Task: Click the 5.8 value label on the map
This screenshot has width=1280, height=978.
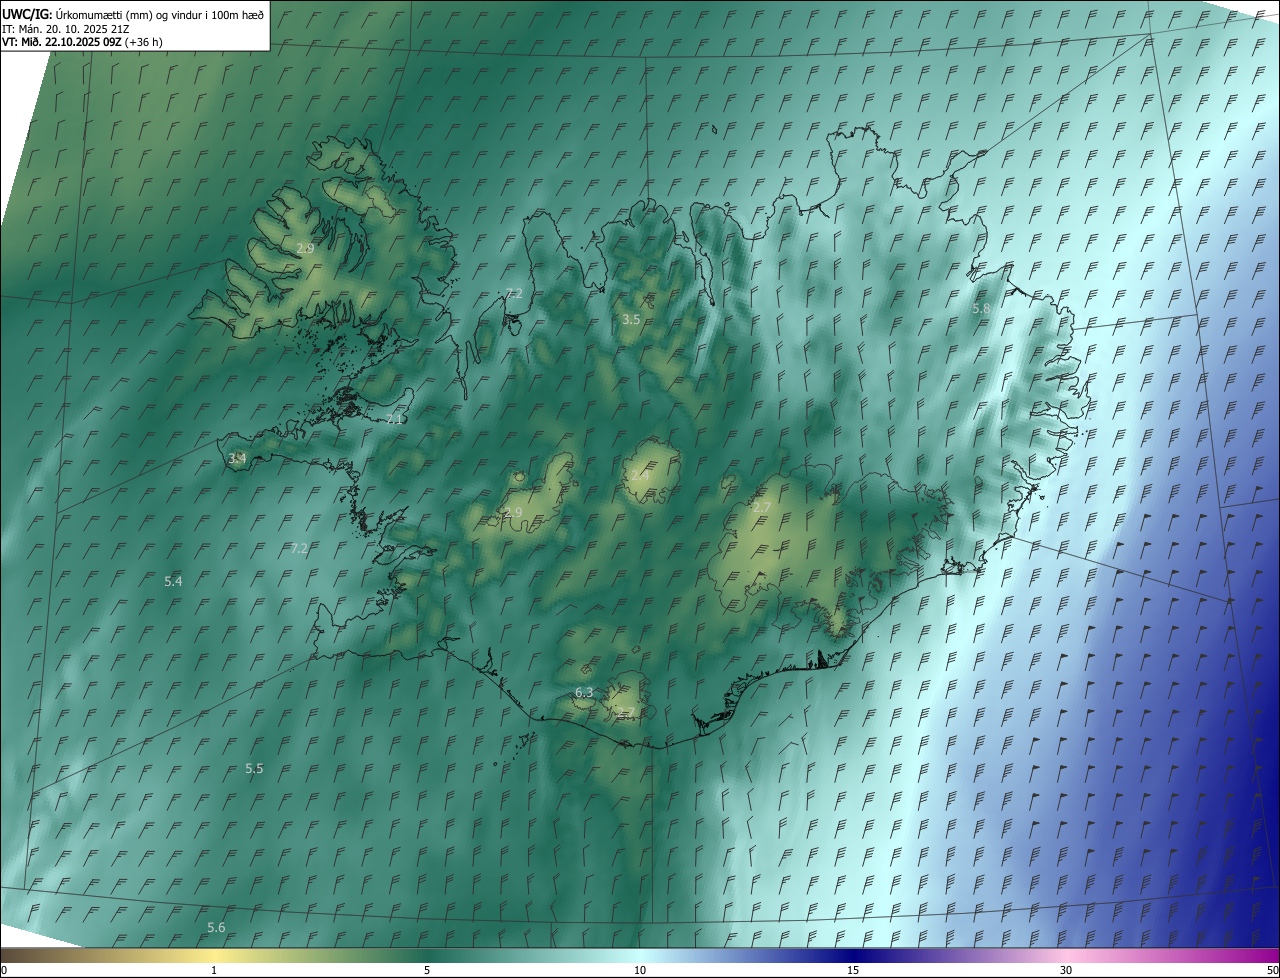Action: (x=981, y=309)
